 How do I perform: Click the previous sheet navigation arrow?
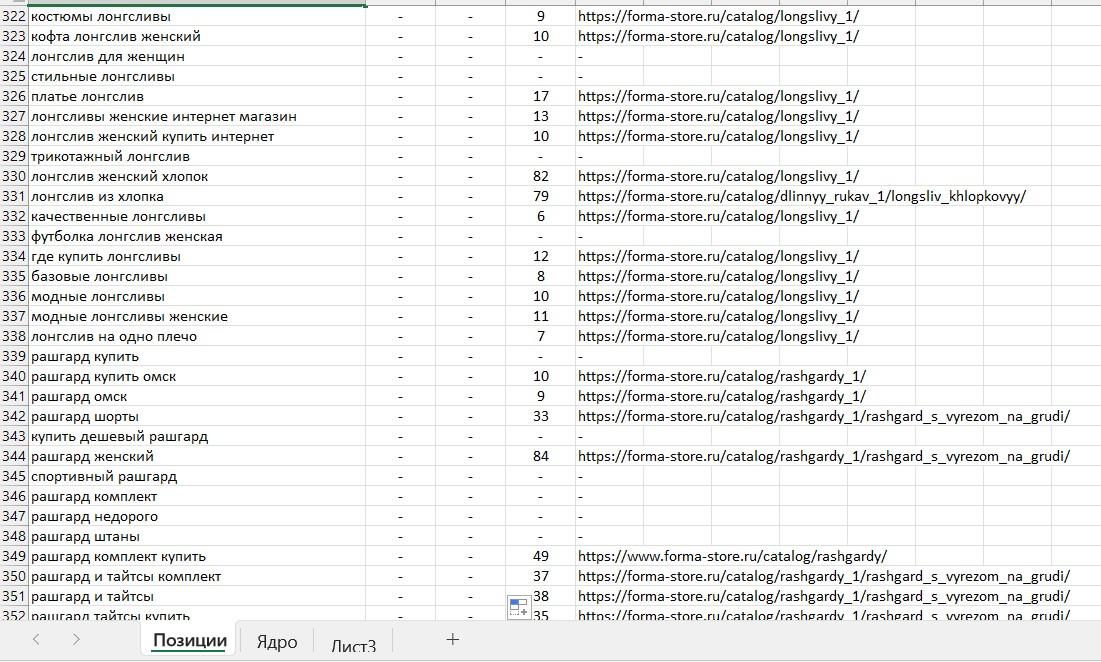37,640
